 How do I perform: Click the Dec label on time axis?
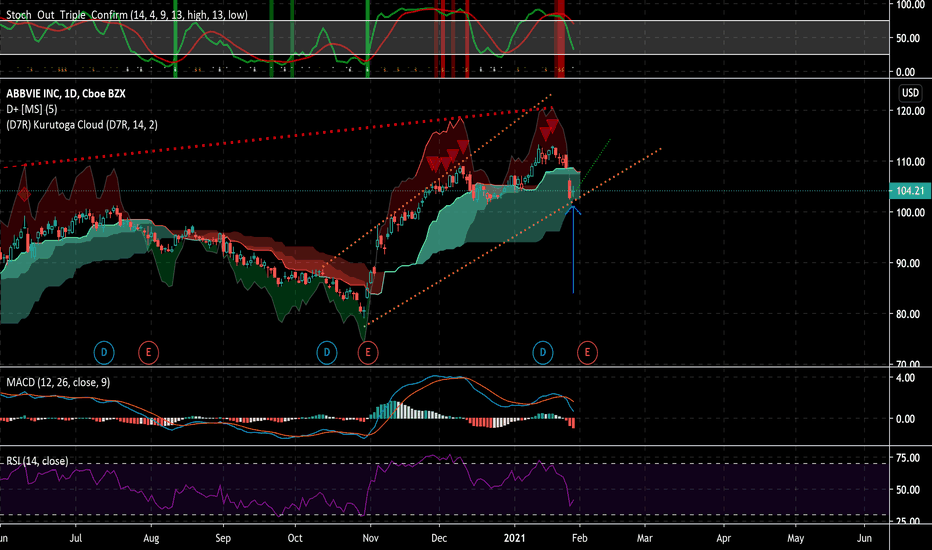[439, 538]
